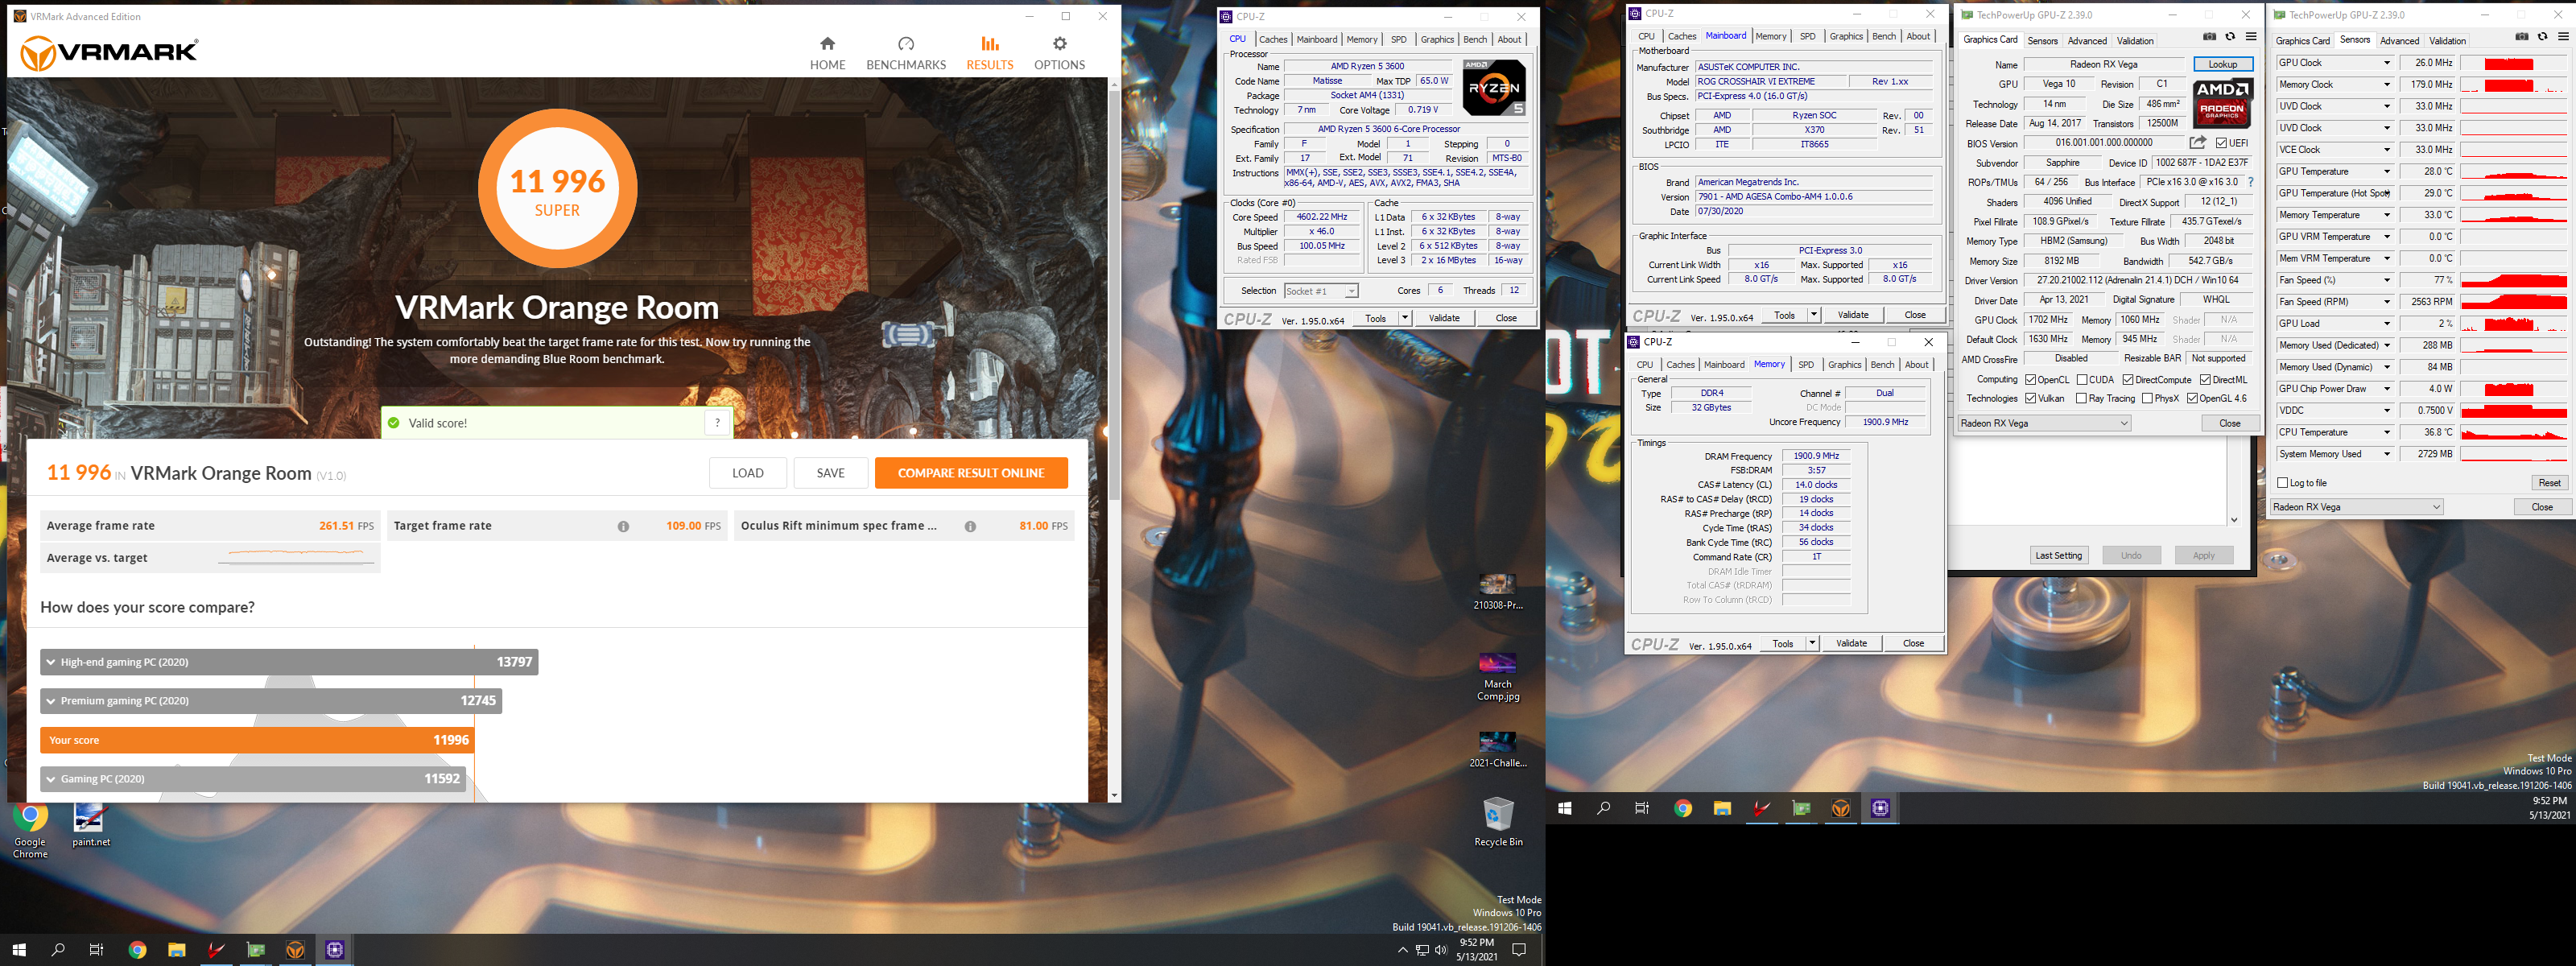Enable Log to file in GPU-Z Sensors

click(2283, 483)
